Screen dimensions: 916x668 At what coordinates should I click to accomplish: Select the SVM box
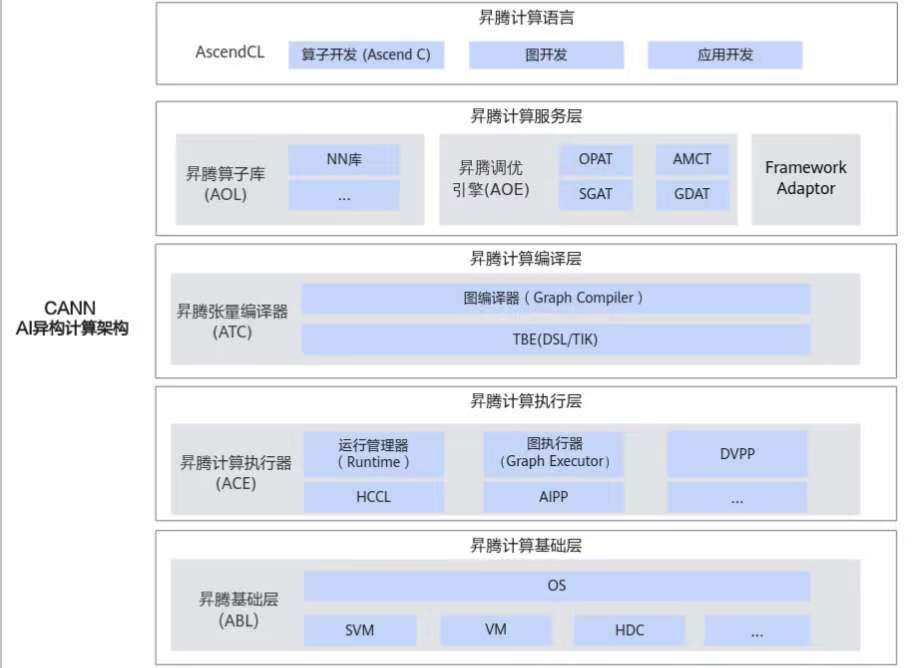click(360, 630)
